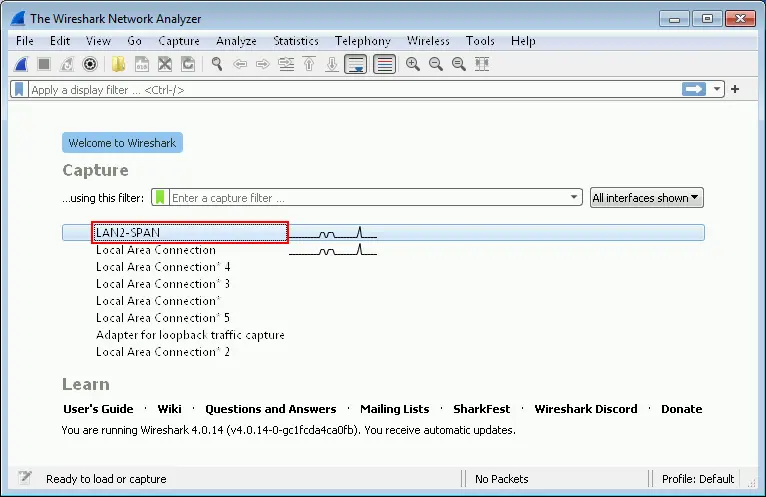Screen dimensions: 766x497
Task: Open the SharkFest link
Action: coord(481,409)
